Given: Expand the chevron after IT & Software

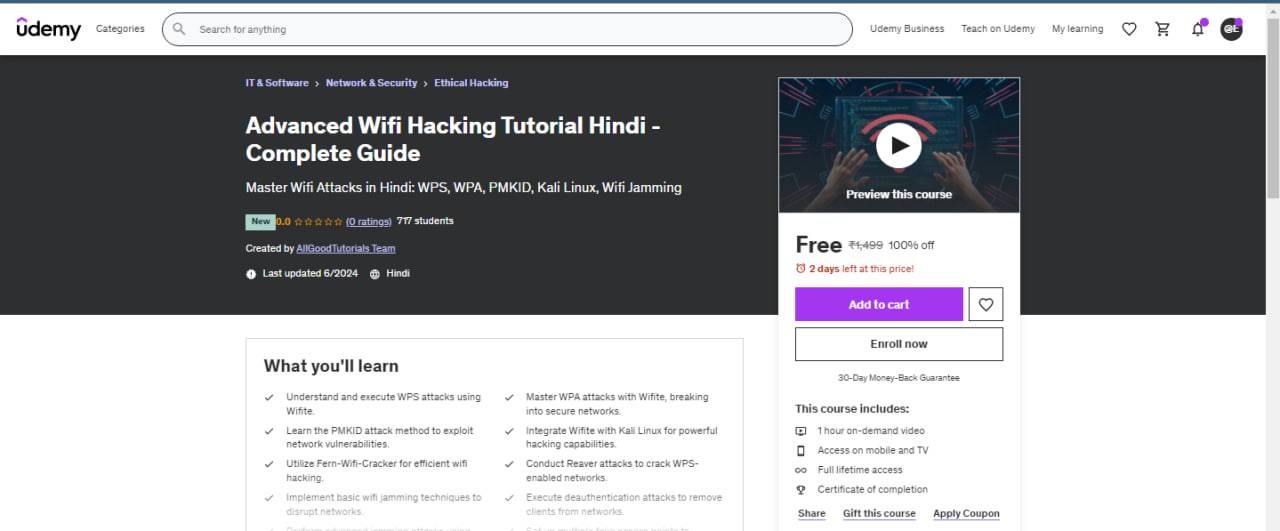Looking at the screenshot, I should point(317,83).
